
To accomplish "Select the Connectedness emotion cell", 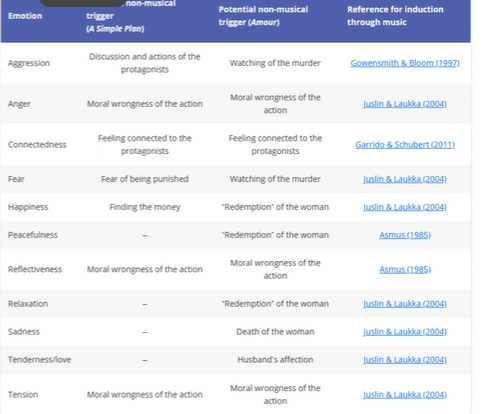I will click(x=37, y=145).
